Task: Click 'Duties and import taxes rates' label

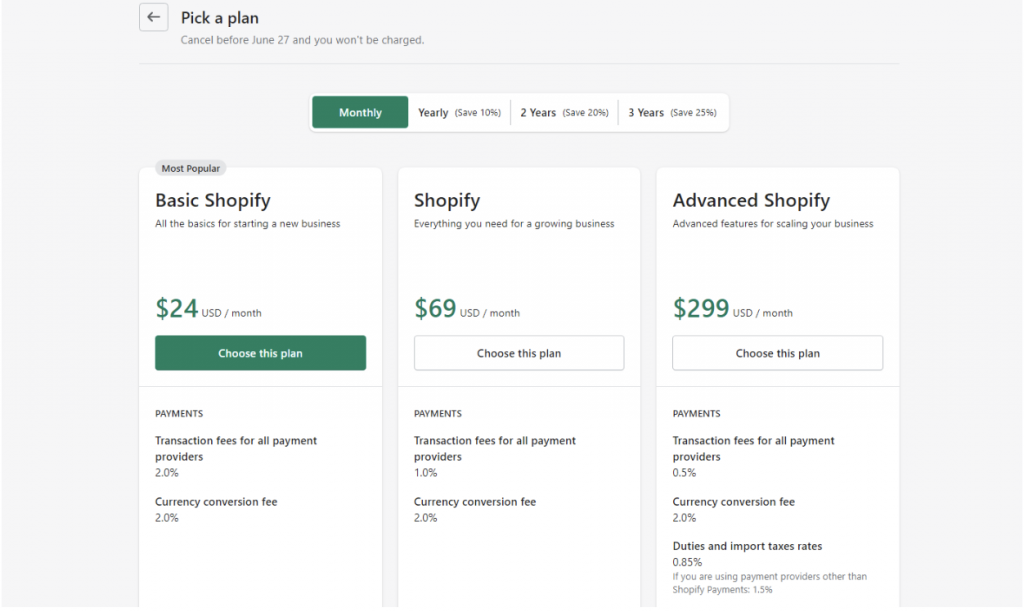Action: coord(747,546)
